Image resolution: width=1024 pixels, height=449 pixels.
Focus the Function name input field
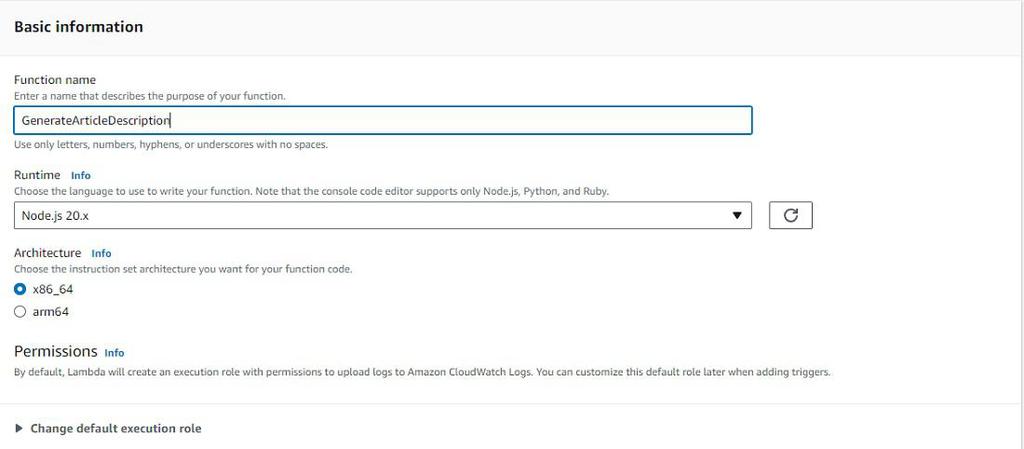pos(382,120)
